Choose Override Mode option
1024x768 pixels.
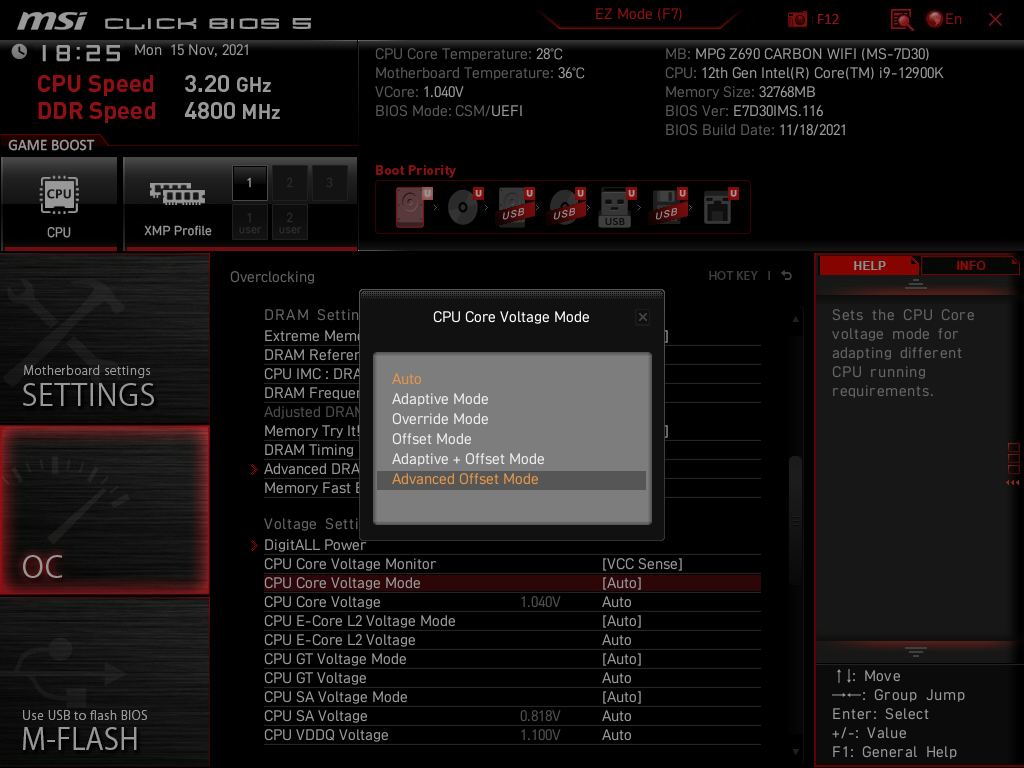coord(511,419)
